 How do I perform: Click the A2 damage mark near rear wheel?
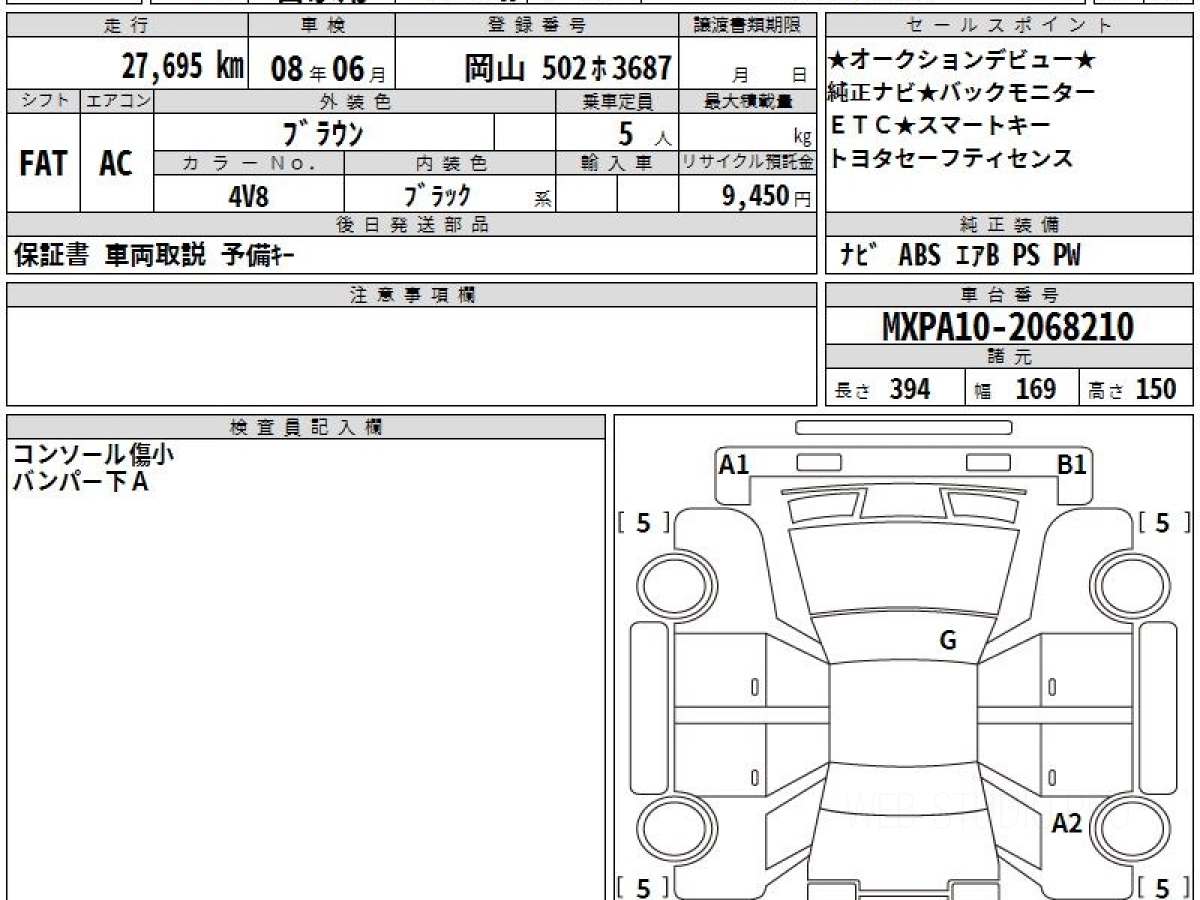pyautogui.click(x=1067, y=823)
